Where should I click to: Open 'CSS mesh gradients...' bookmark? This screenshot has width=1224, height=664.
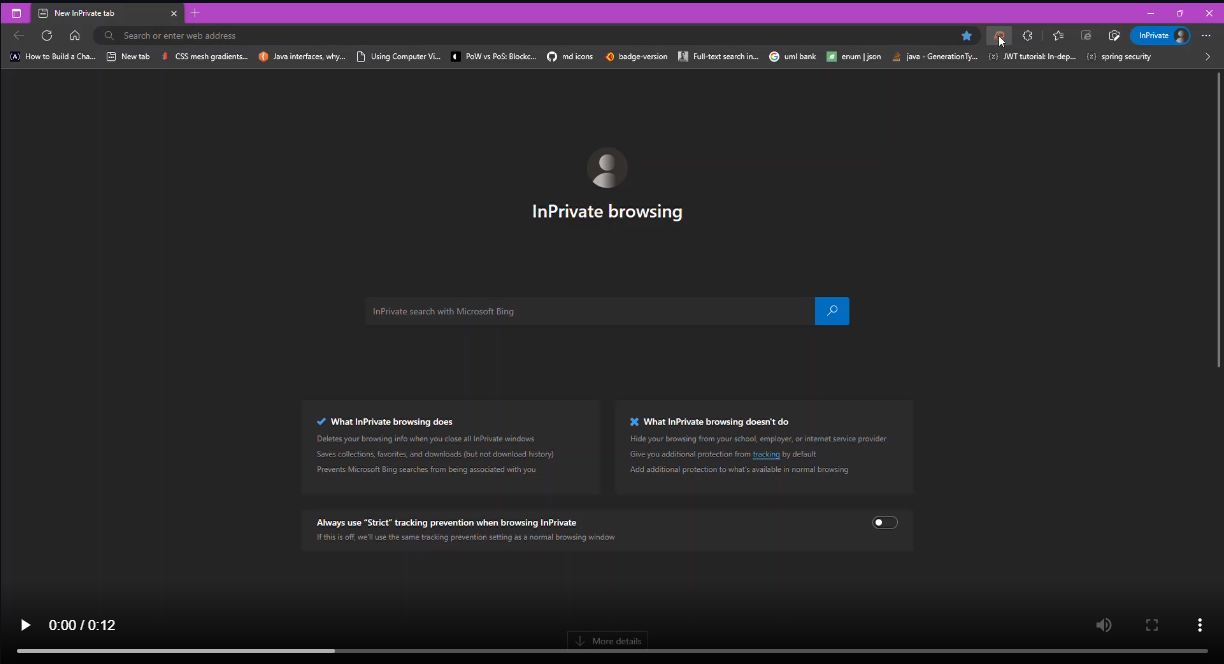tap(204, 57)
